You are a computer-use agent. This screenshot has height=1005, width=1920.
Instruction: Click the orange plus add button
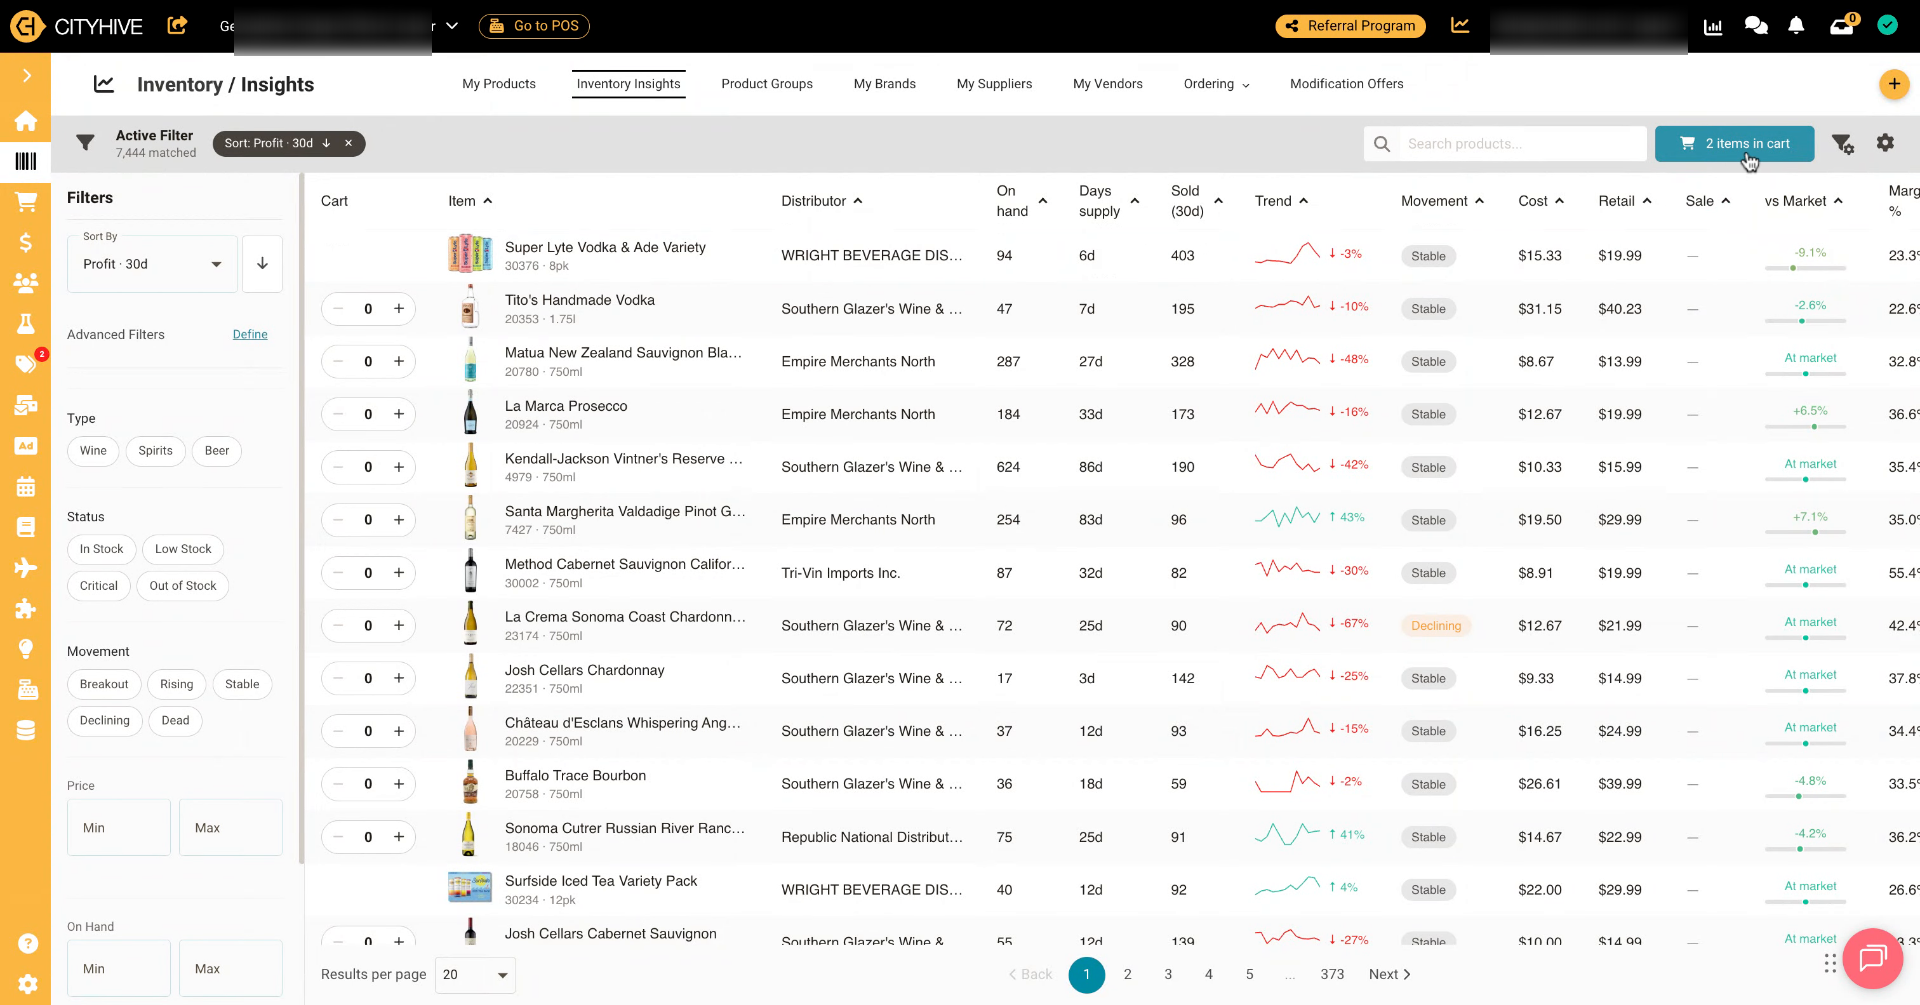1894,84
